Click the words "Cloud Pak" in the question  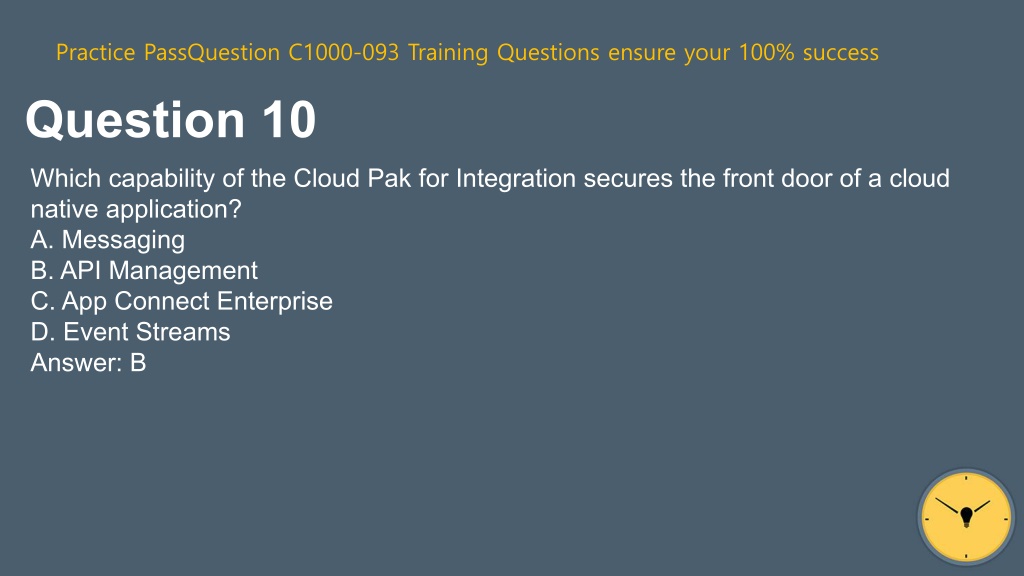tap(352, 178)
